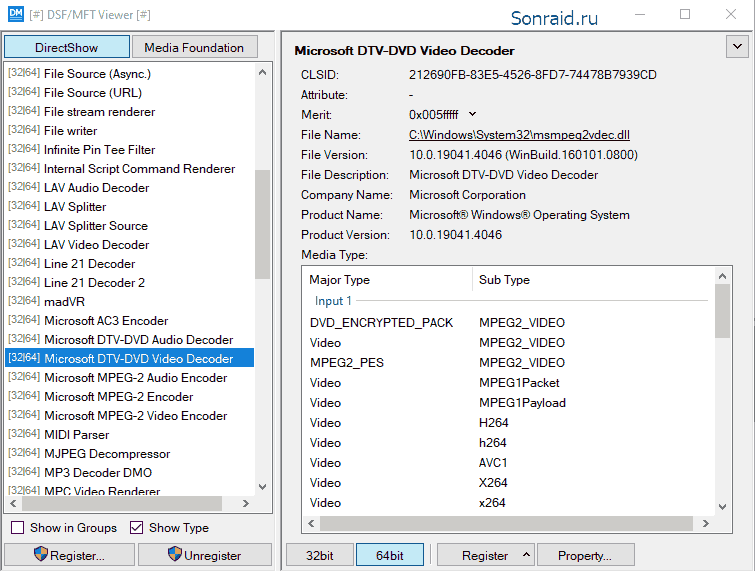Screen dimensions: 755x571
Task: Click the media type list vertical scrollbar thumb
Action: [722, 311]
